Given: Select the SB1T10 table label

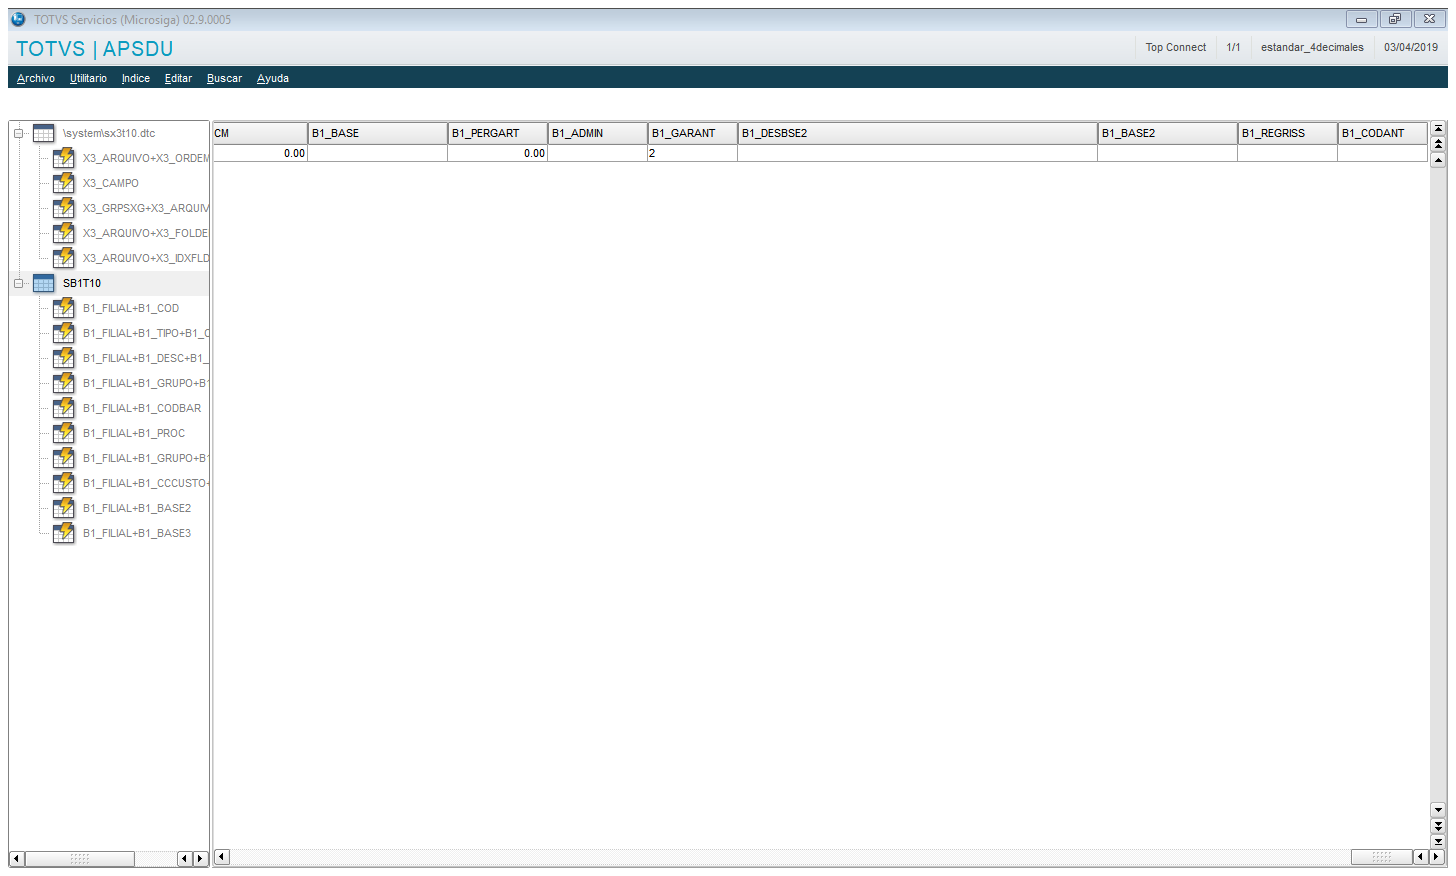Looking at the screenshot, I should pos(82,283).
